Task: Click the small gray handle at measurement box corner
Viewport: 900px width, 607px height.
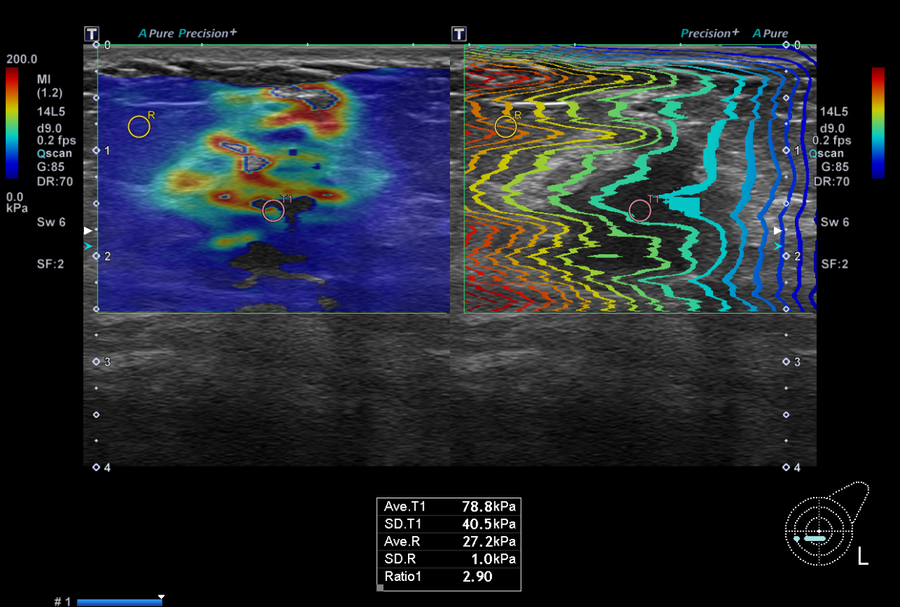Action: coord(380,587)
